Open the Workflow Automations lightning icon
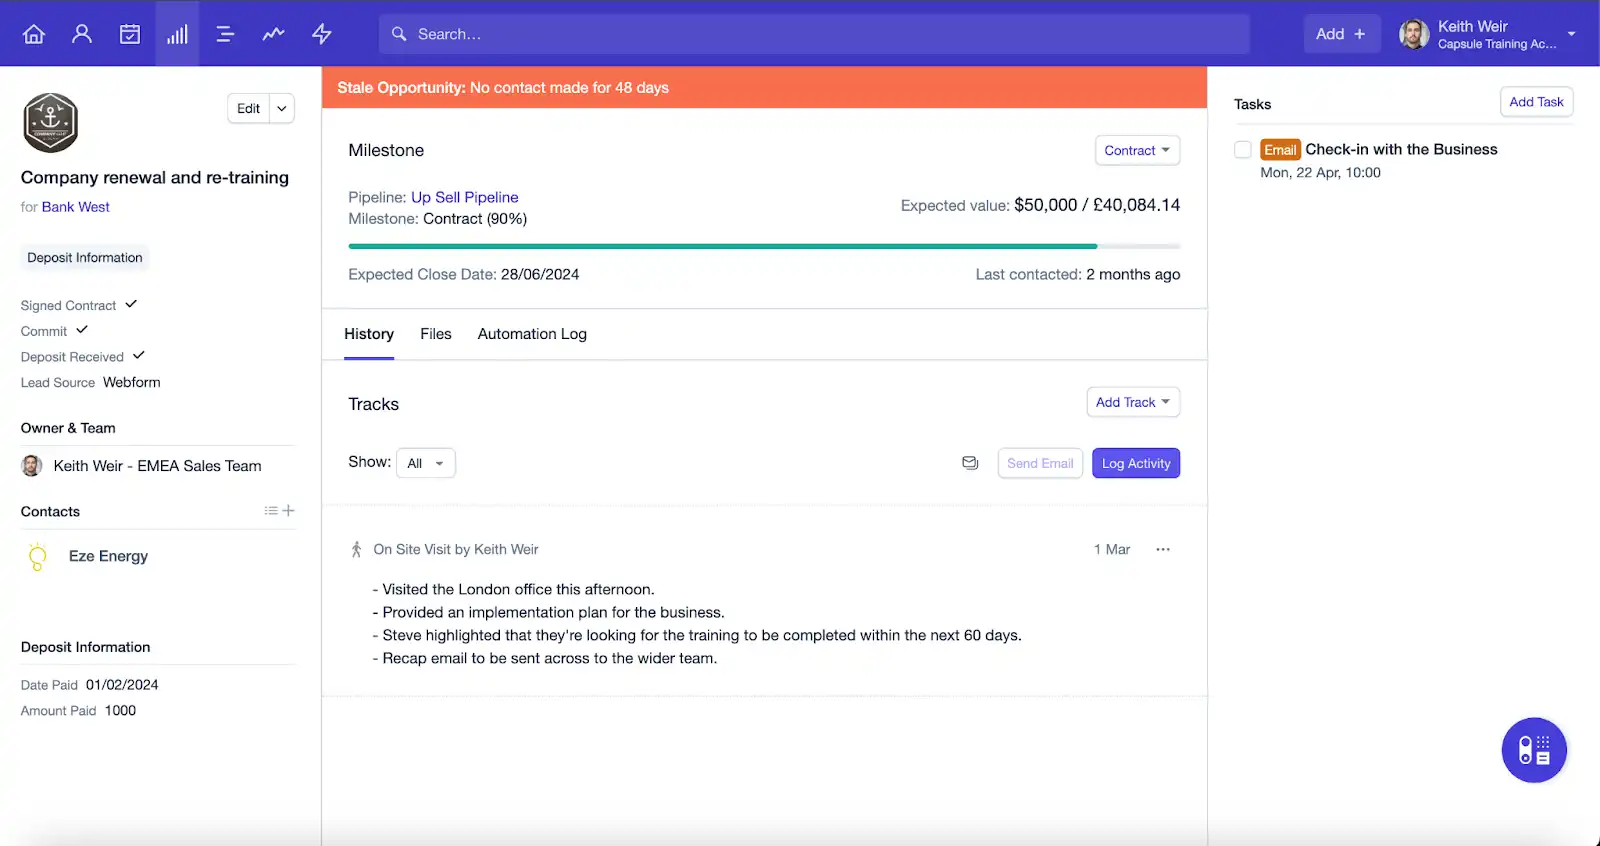 coord(321,34)
